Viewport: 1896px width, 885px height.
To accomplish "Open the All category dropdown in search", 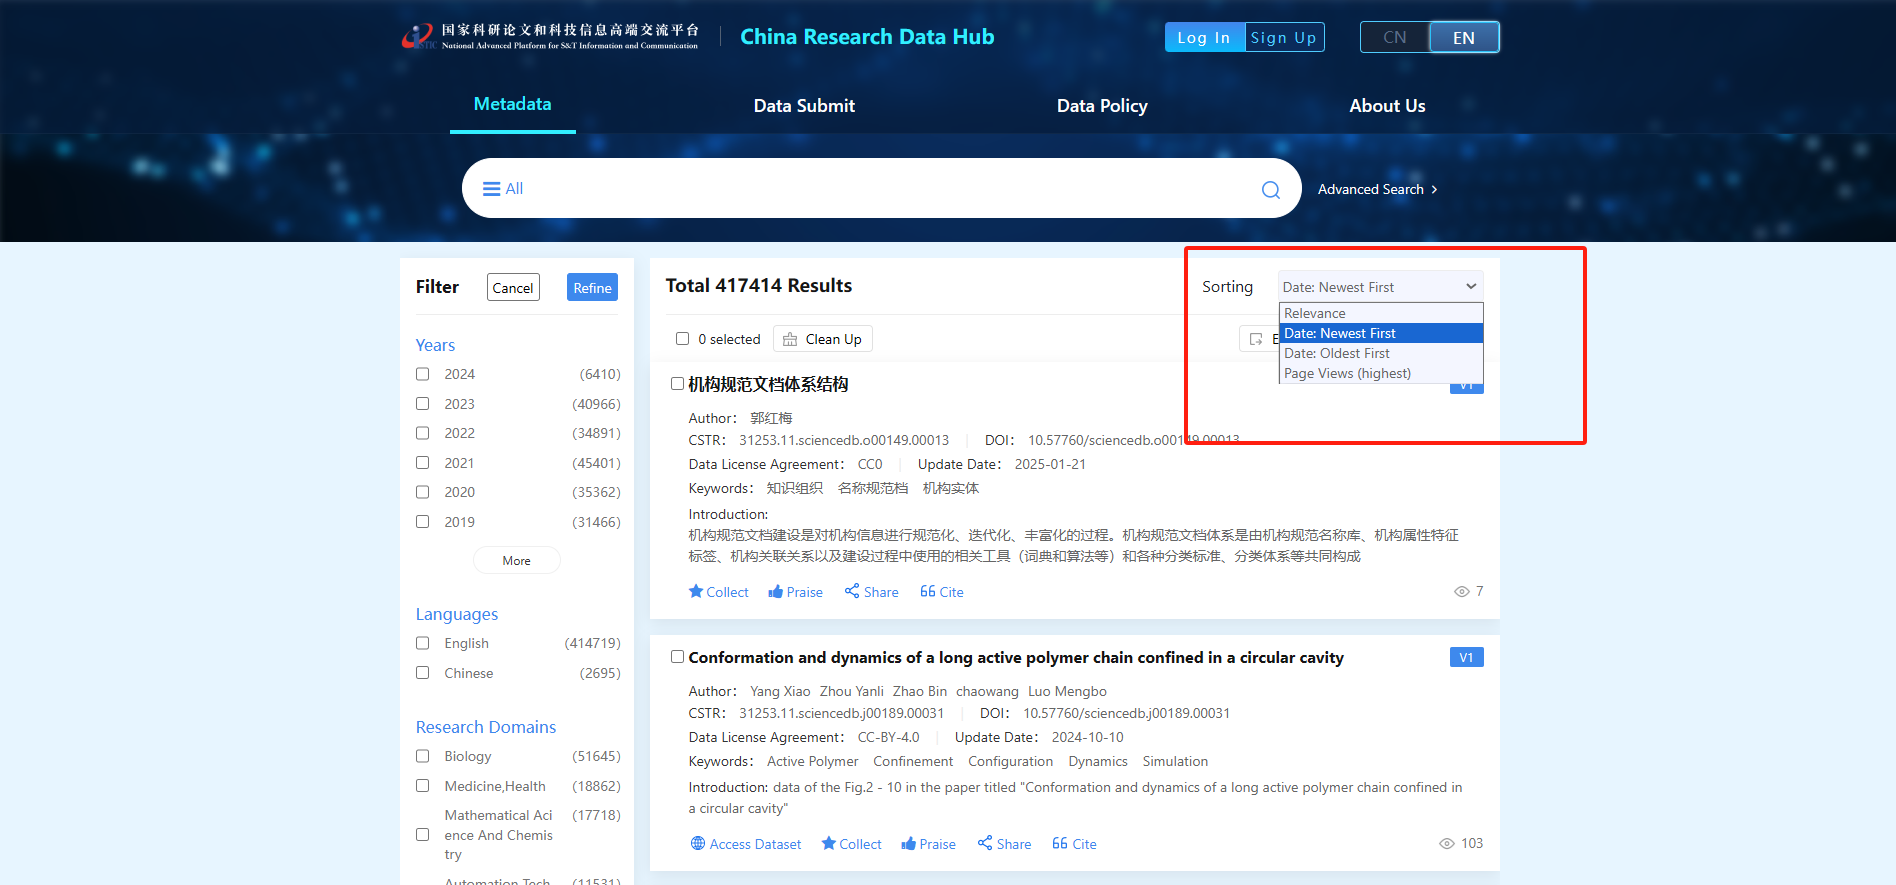I will point(503,189).
